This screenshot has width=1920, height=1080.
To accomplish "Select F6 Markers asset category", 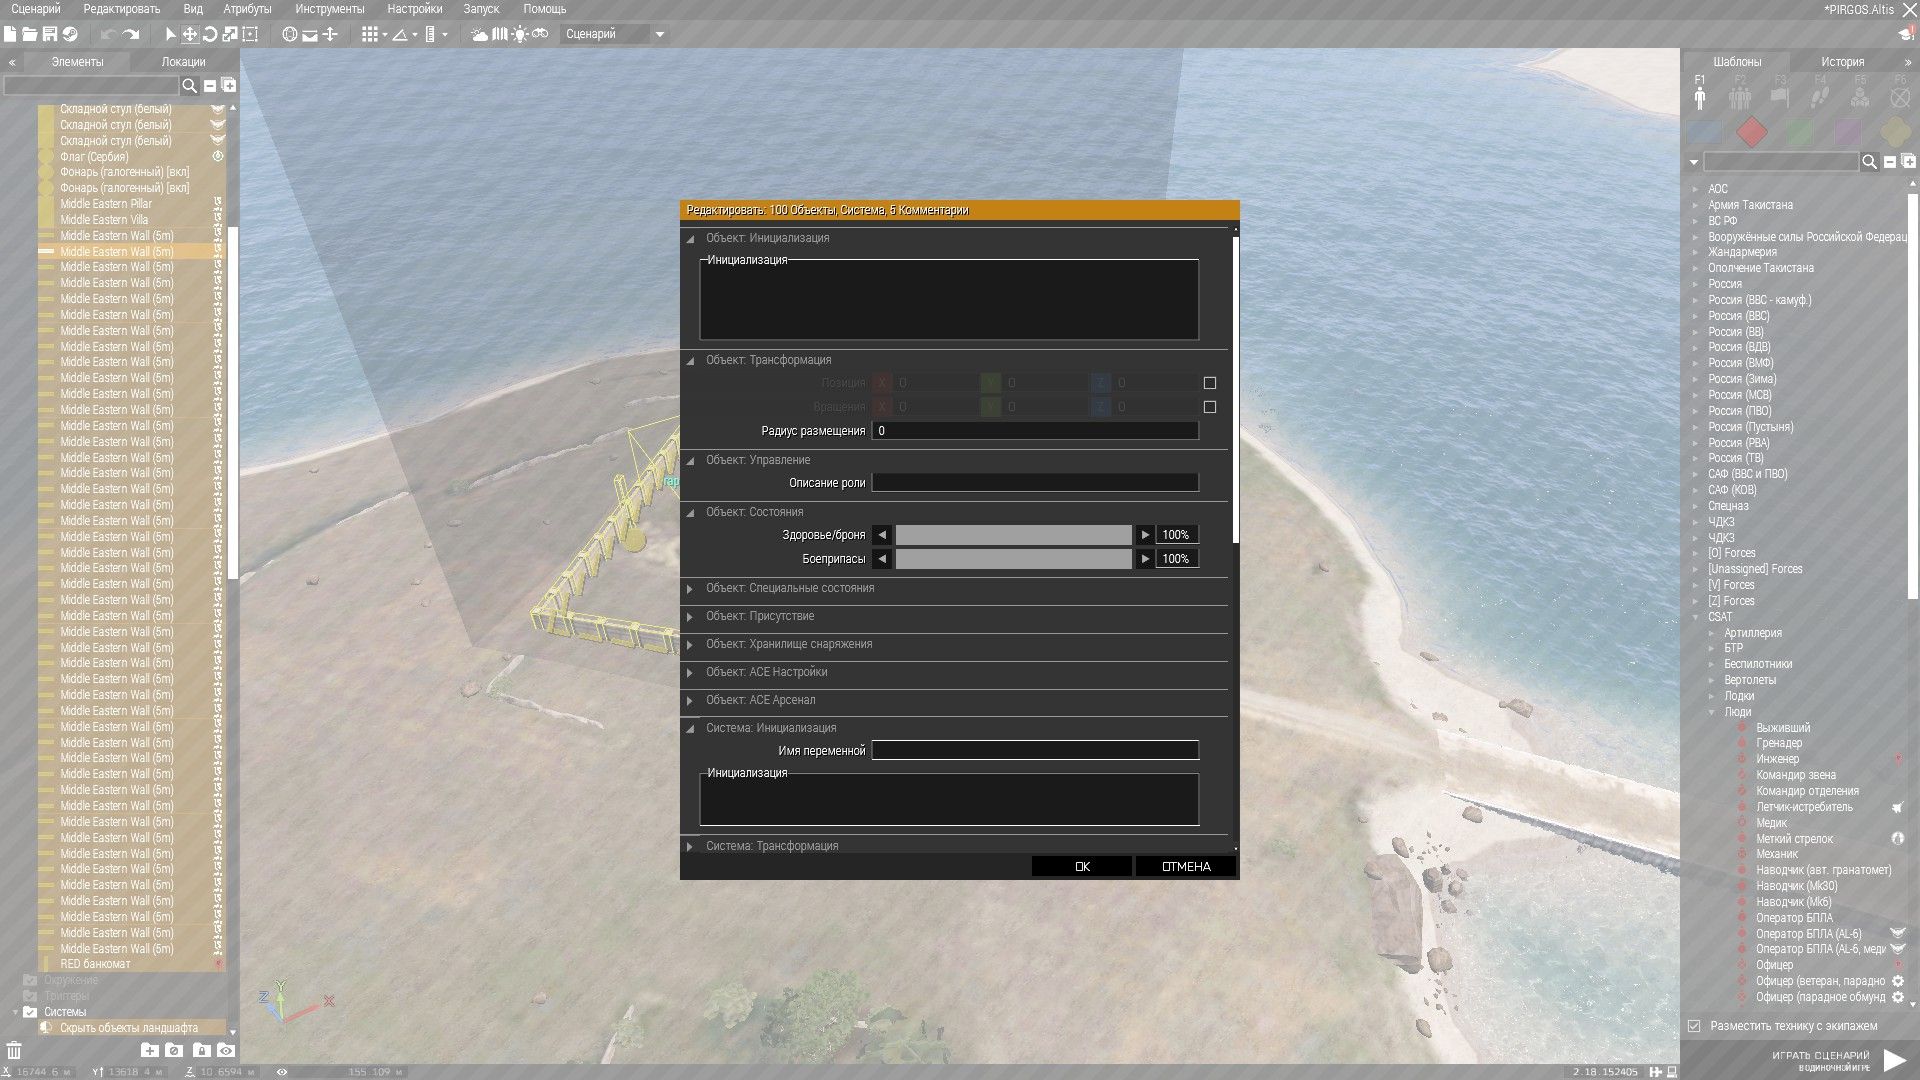I will 1899,93.
